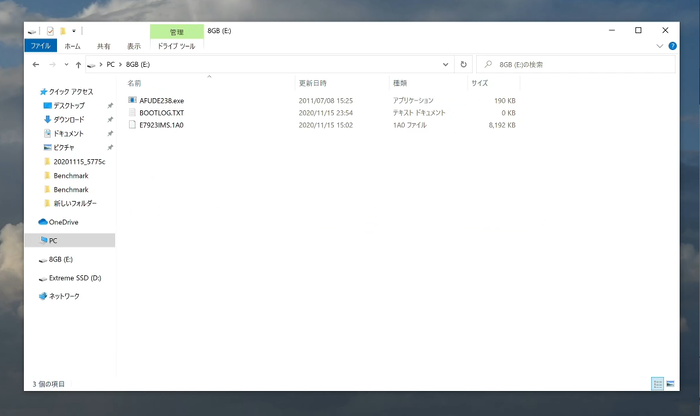Go forward with the right arrow
The height and width of the screenshot is (416, 700).
[52, 65]
